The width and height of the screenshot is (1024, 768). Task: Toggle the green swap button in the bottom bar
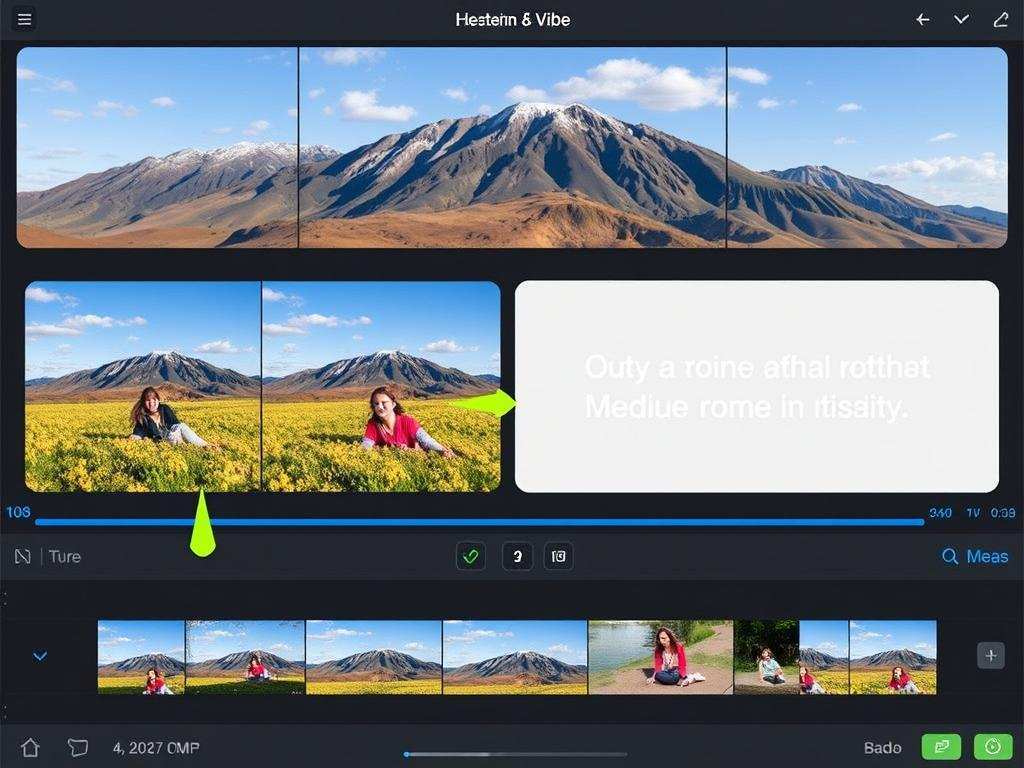[941, 747]
